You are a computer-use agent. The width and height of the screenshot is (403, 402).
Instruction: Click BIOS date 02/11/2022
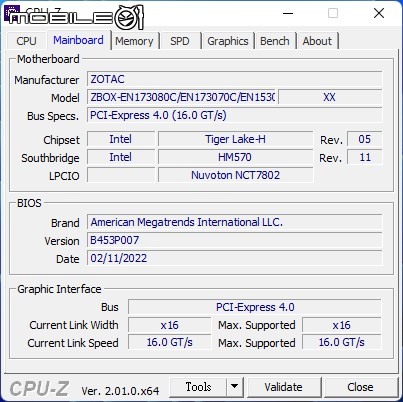point(235,258)
